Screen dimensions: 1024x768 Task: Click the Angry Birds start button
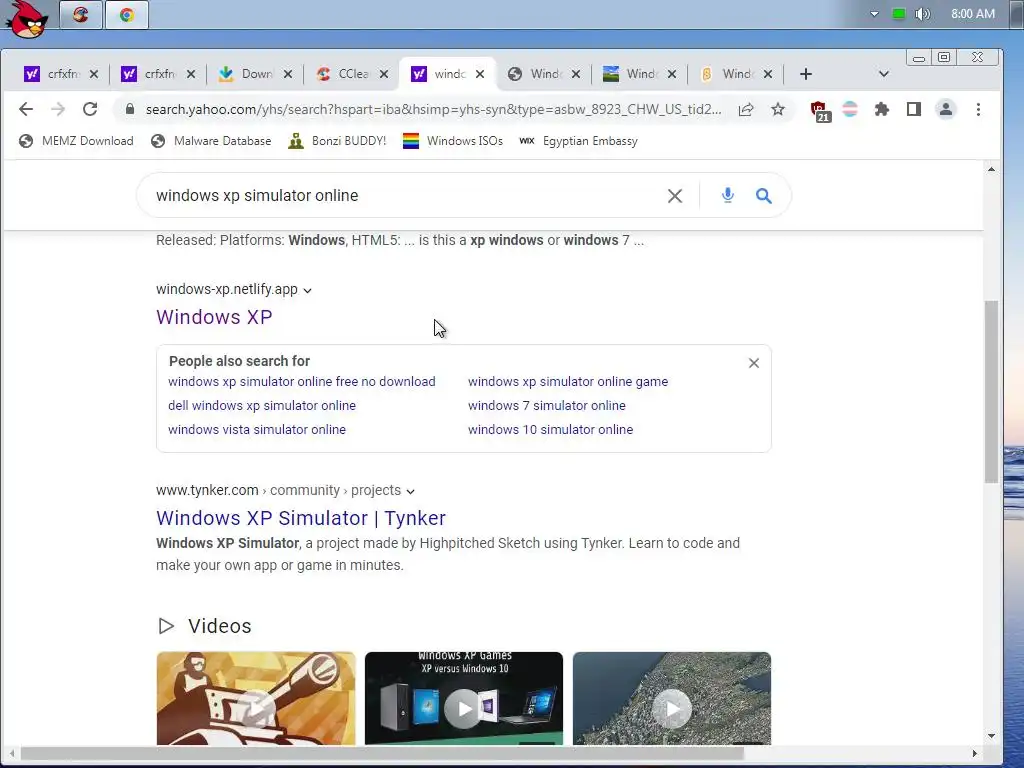(27, 18)
